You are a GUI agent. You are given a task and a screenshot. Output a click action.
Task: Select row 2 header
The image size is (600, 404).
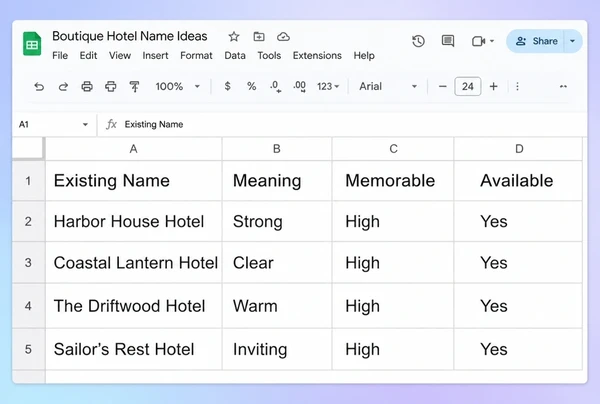tap(28, 222)
